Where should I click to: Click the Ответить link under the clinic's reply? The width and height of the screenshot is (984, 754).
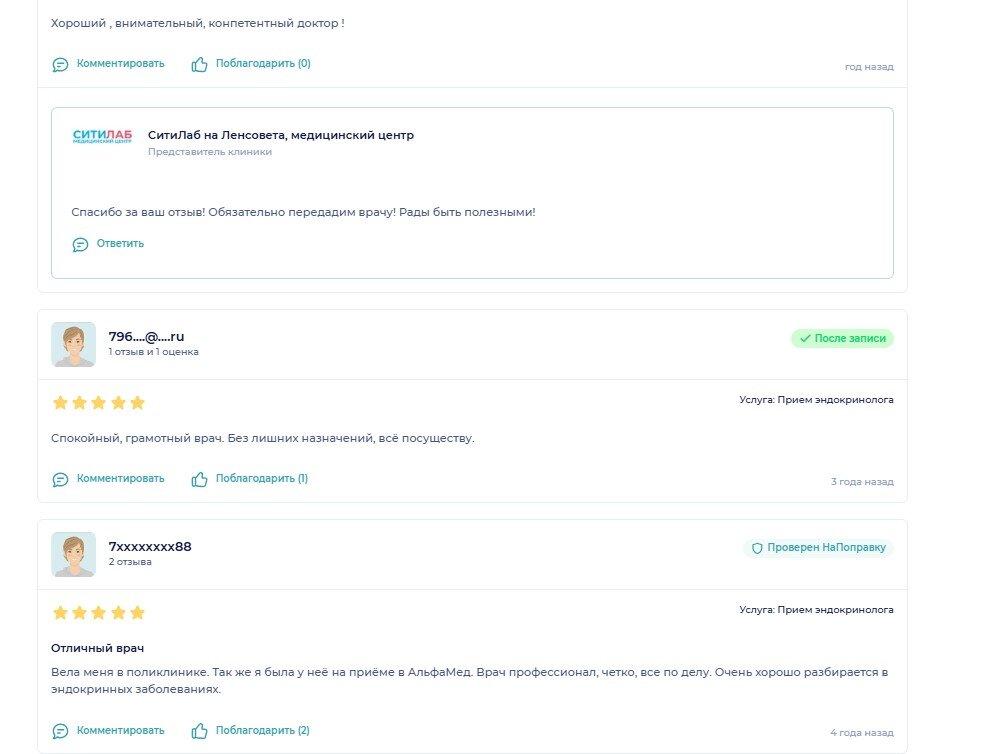tap(120, 244)
